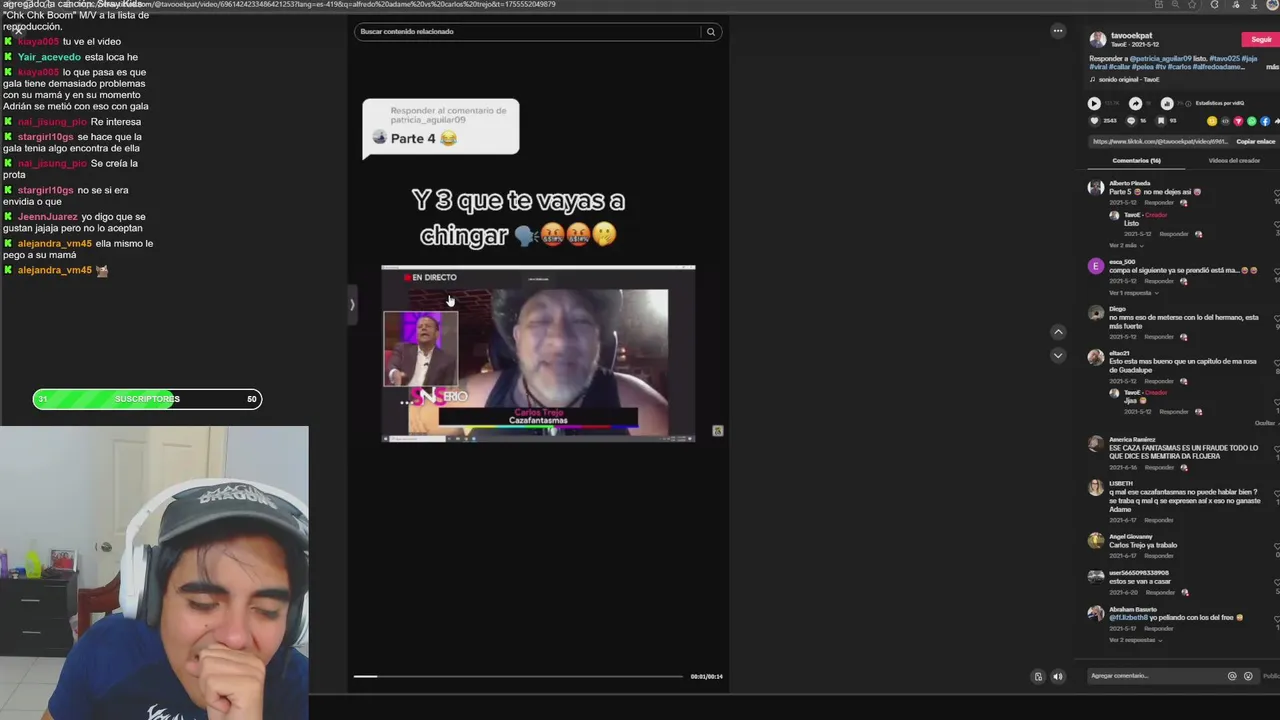Like esca_500's comment
Viewport: 1280px width, 720px height.
[x=1277, y=270]
